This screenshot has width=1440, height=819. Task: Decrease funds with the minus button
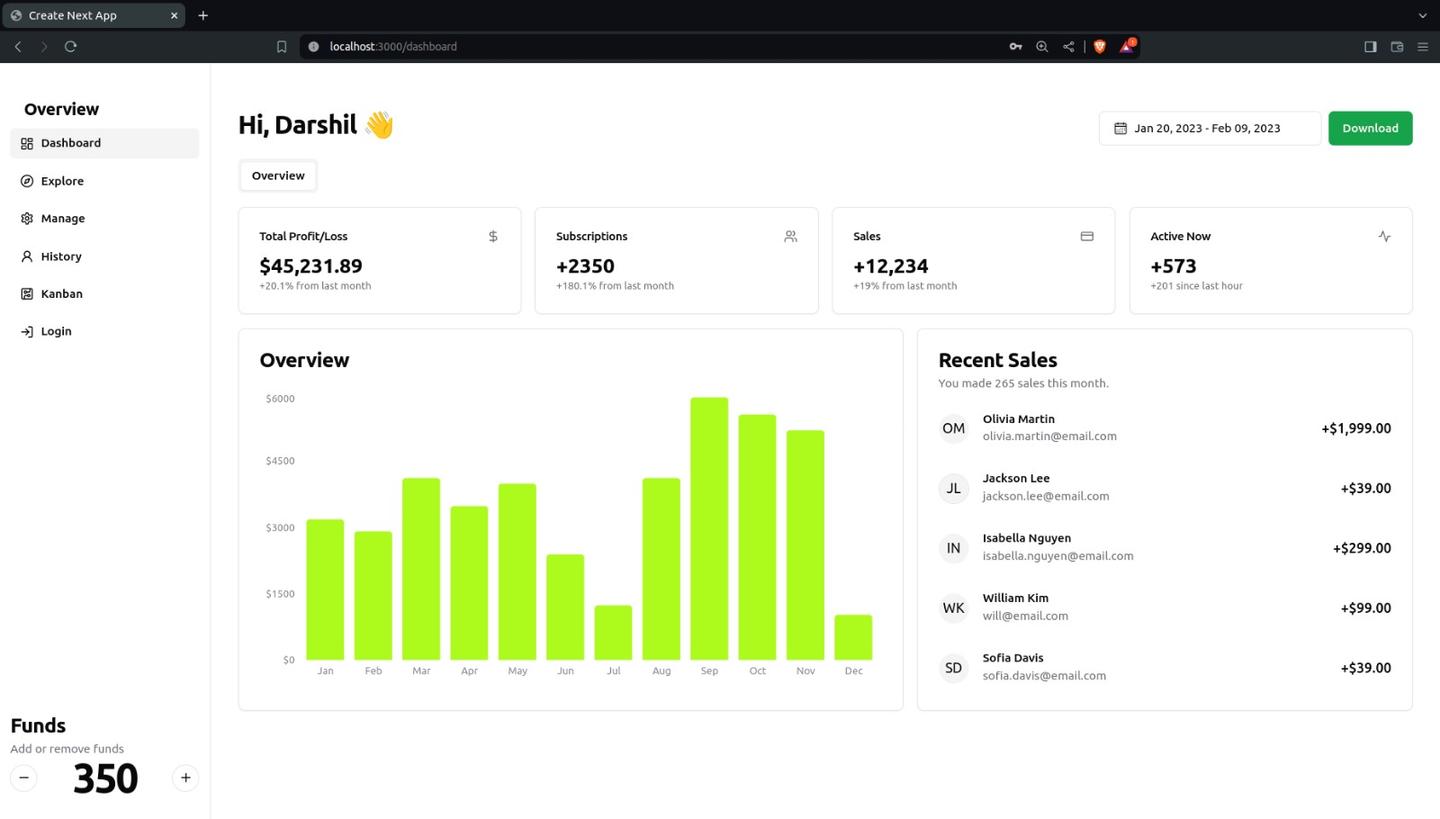click(x=24, y=778)
